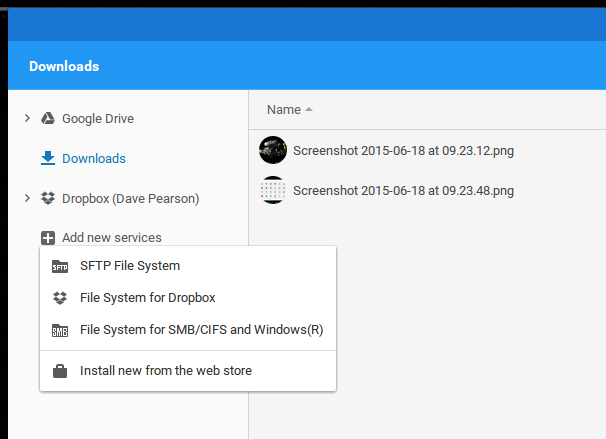Screen dimensions: 606x439
Task: Click the SMB folder icon in the menu
Action: (60, 330)
